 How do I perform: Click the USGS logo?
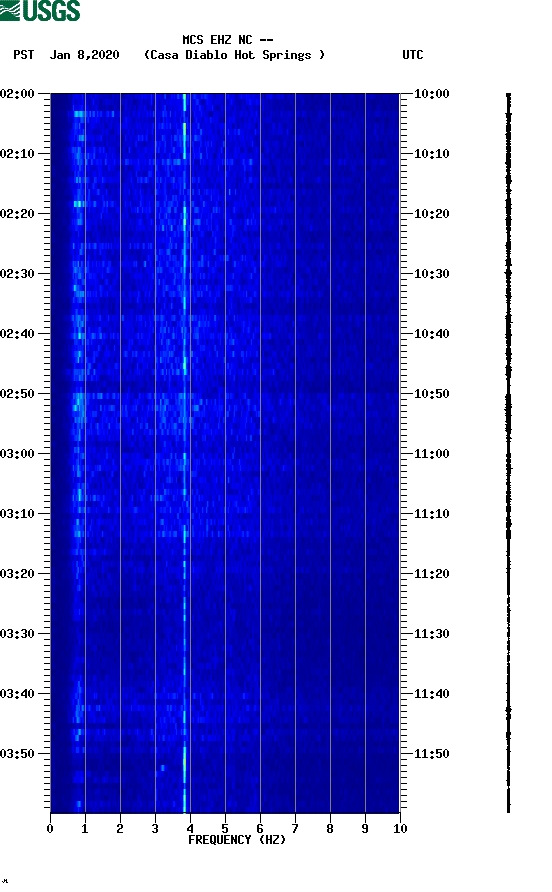click(40, 10)
